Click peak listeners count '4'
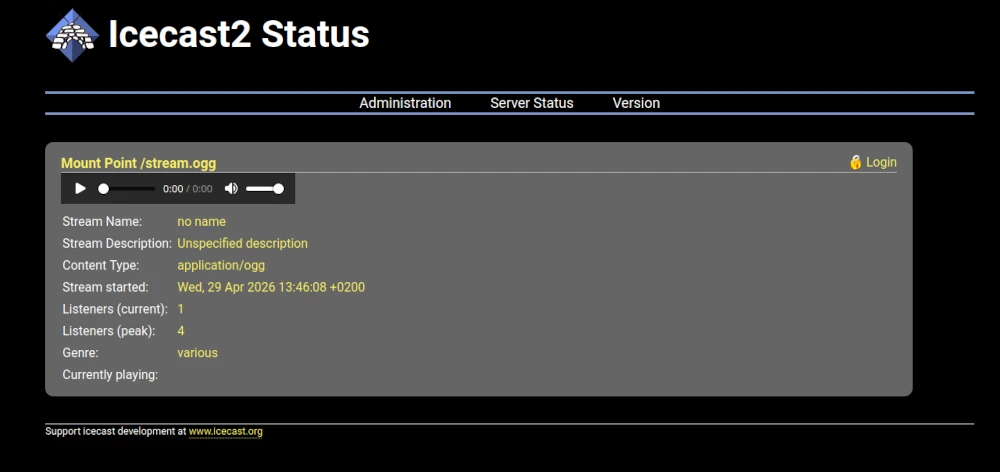 (181, 331)
